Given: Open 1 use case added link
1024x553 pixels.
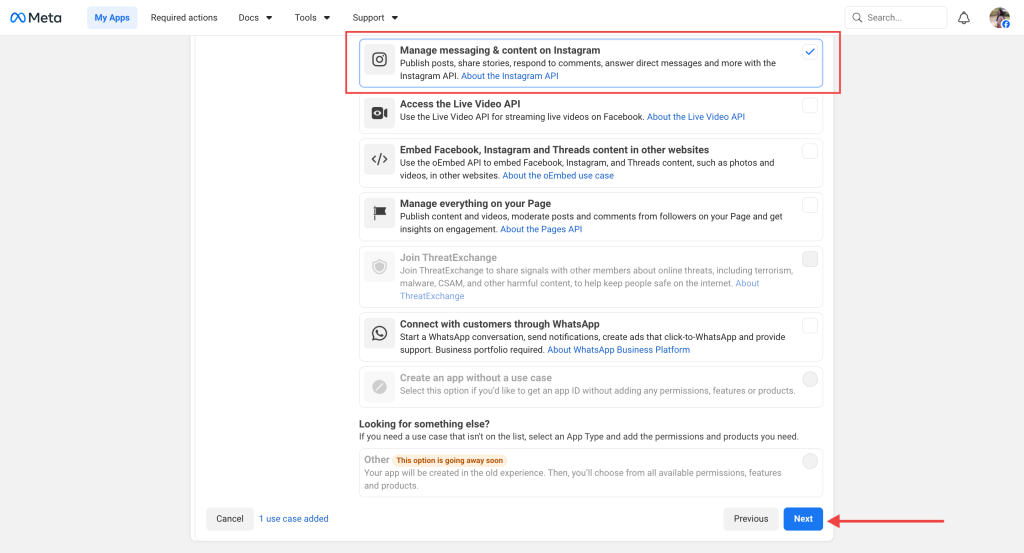Looking at the screenshot, I should pos(294,519).
